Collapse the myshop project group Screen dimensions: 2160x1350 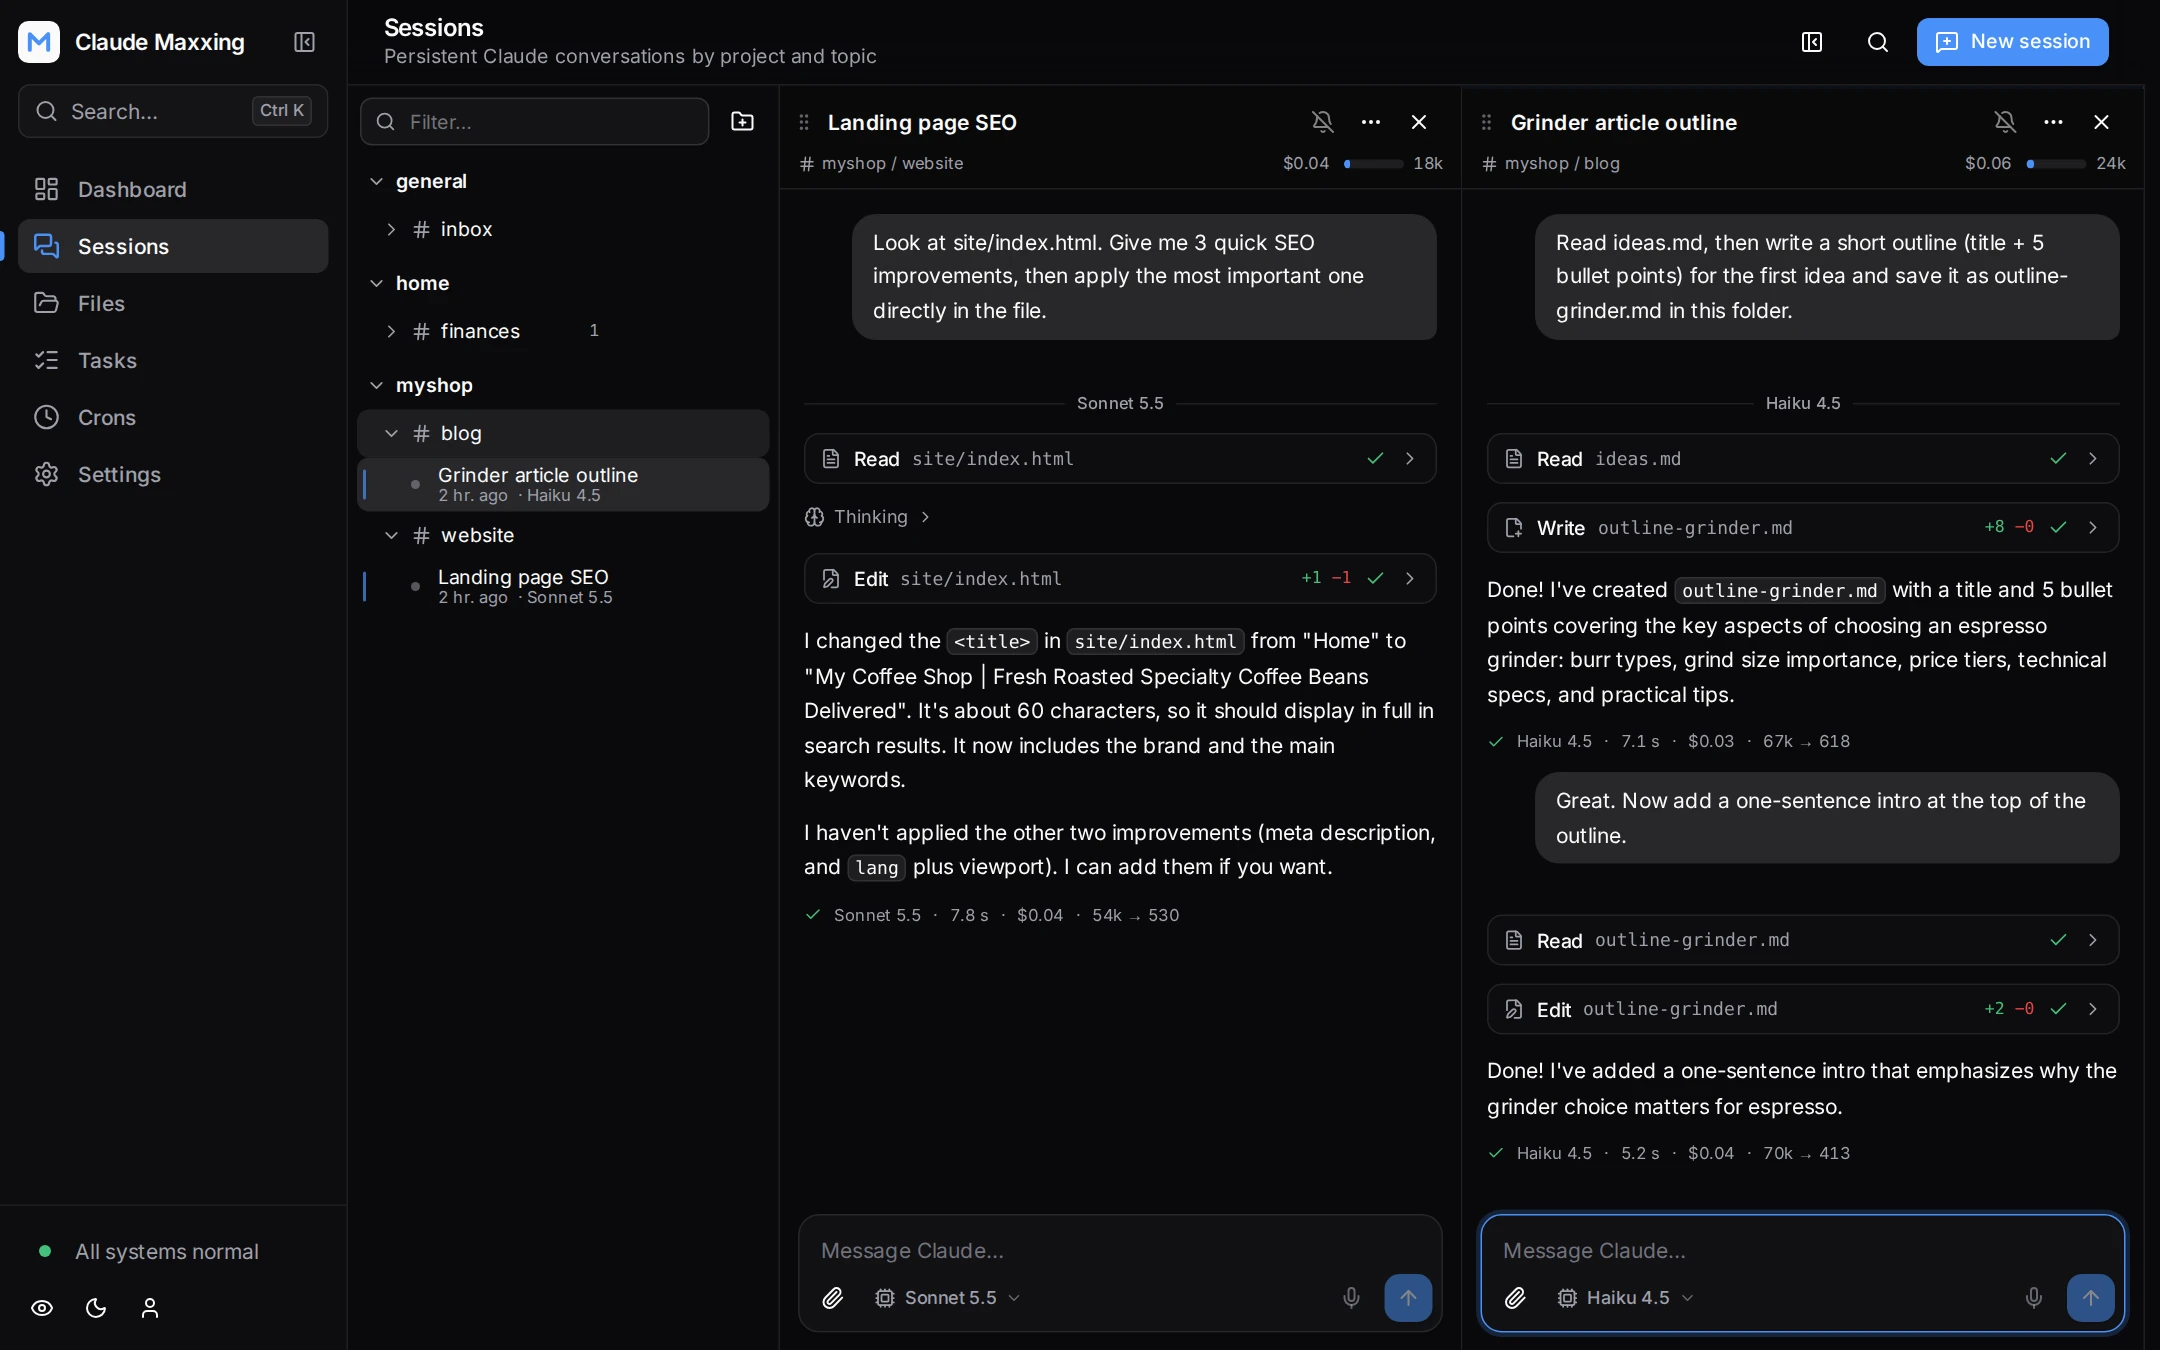(x=376, y=385)
